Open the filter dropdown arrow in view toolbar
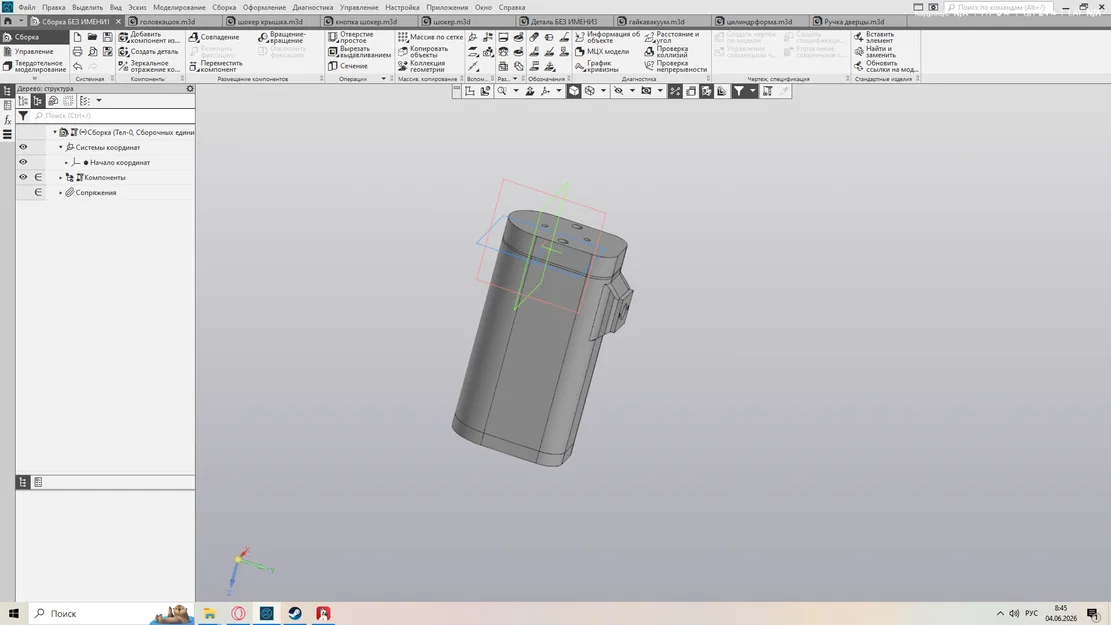 [x=752, y=91]
